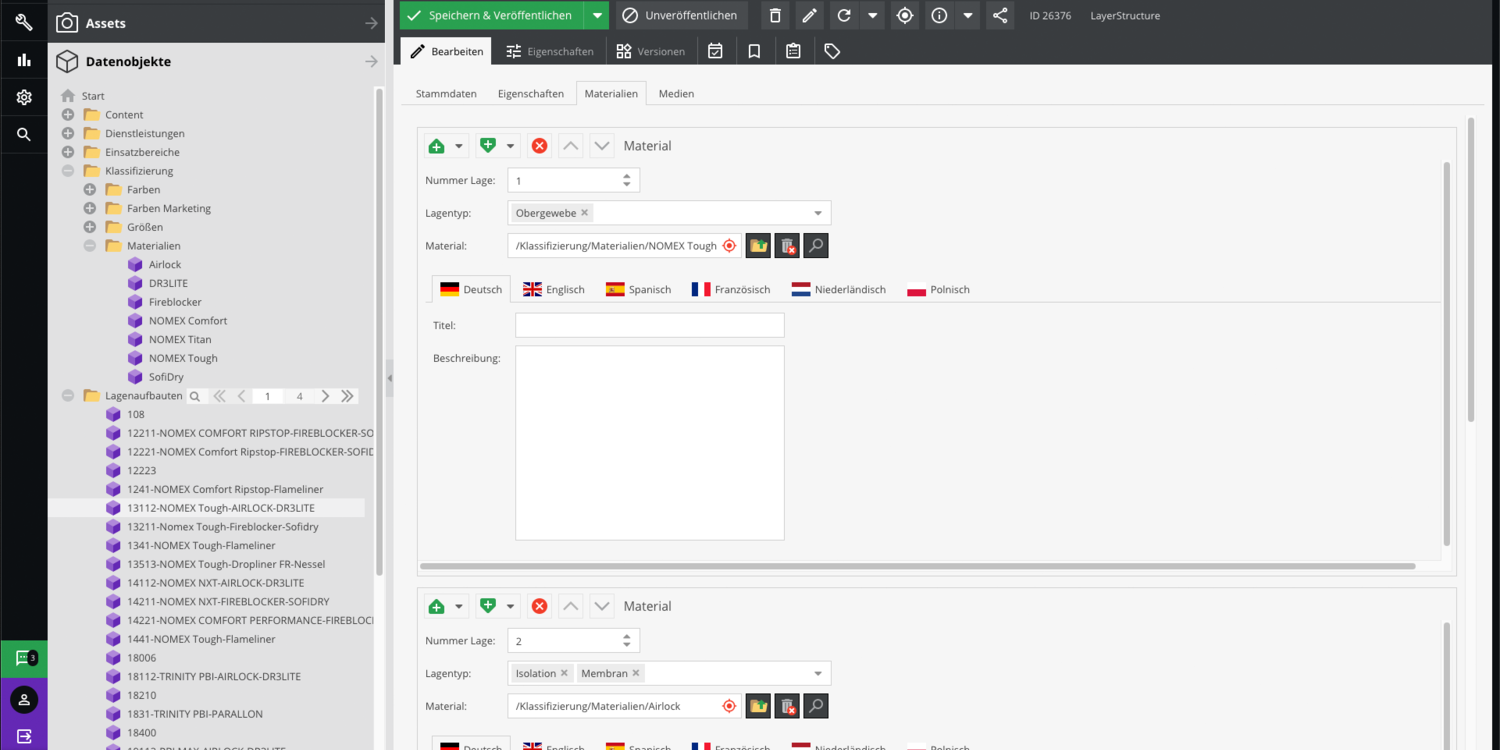Open the search magnifier in left sidebar
The image size is (1500, 750).
pyautogui.click(x=24, y=134)
